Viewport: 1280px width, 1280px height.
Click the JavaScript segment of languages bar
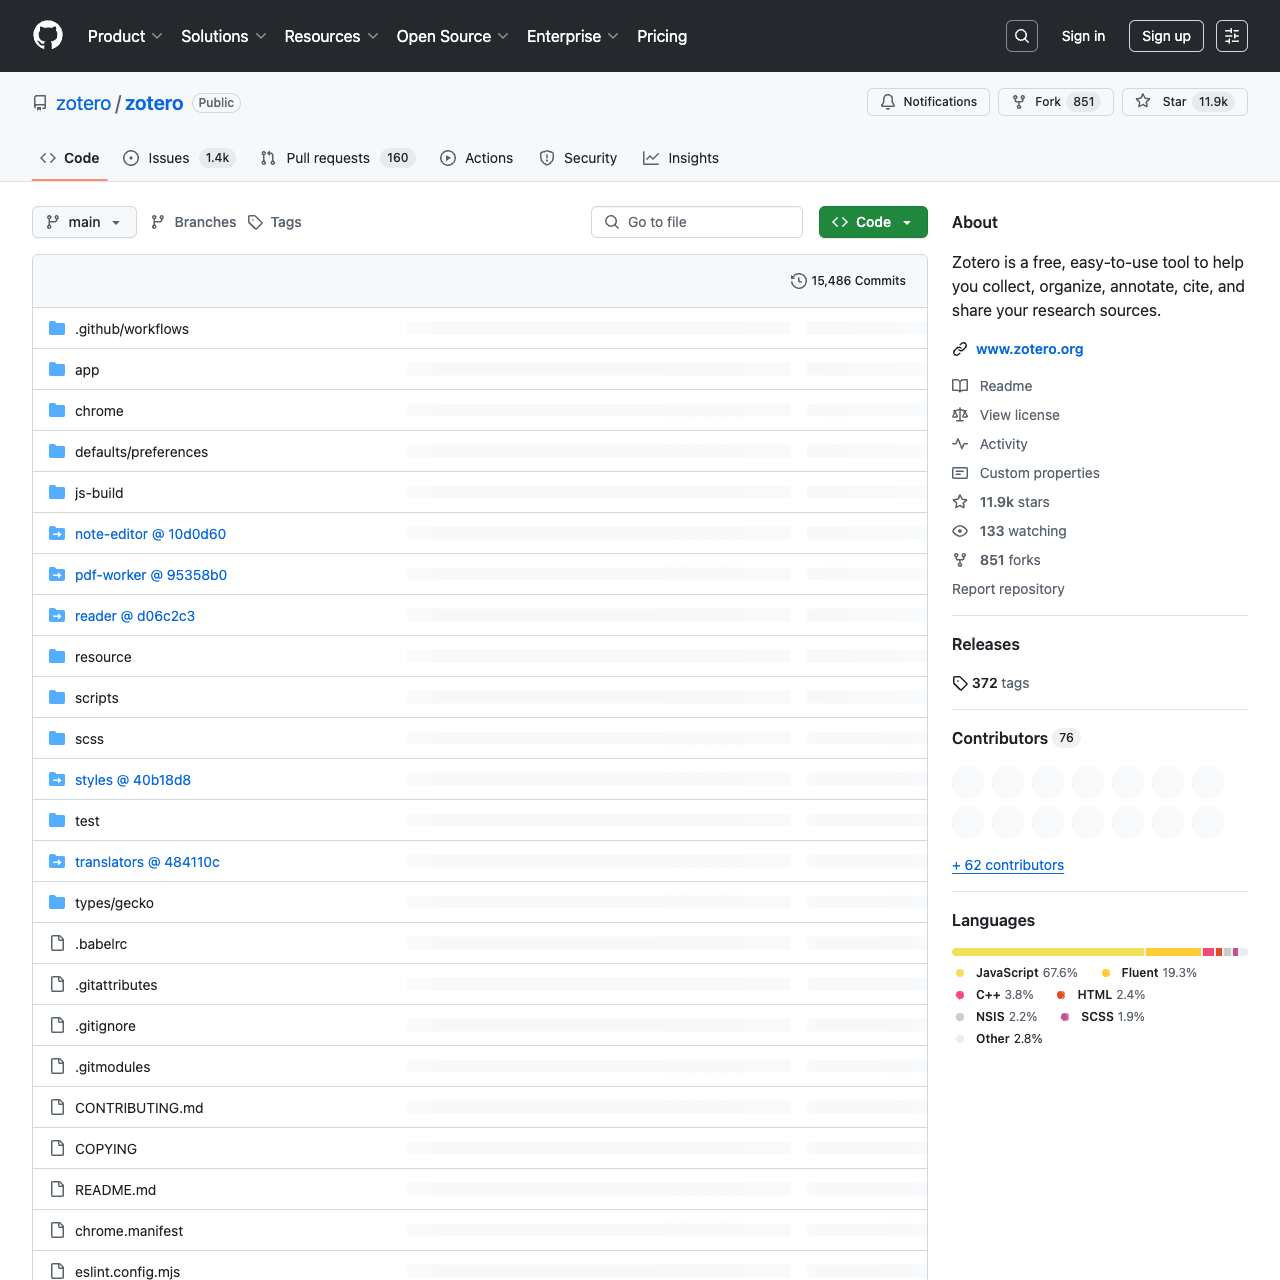[1048, 952]
